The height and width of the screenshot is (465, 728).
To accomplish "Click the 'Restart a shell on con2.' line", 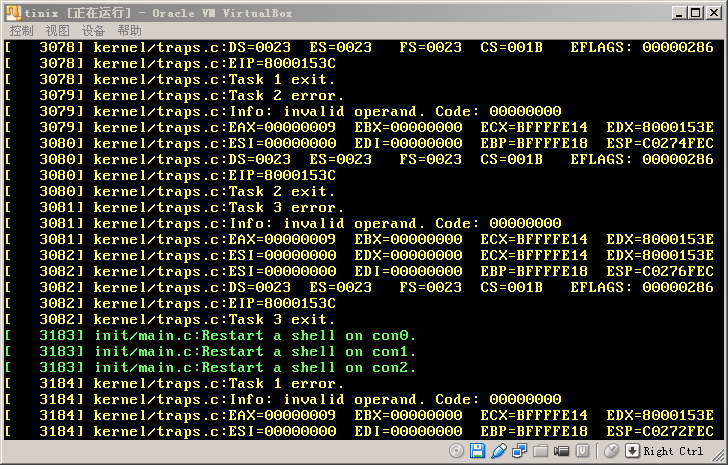I will [210, 368].
